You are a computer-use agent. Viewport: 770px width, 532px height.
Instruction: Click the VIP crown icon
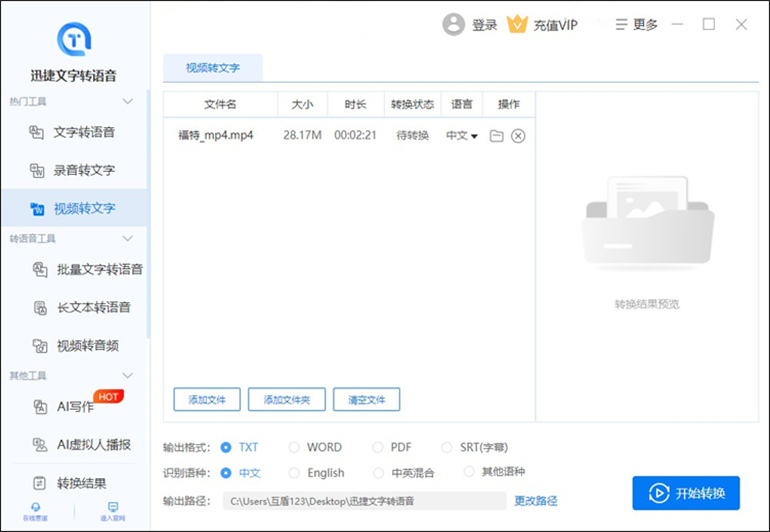point(517,24)
